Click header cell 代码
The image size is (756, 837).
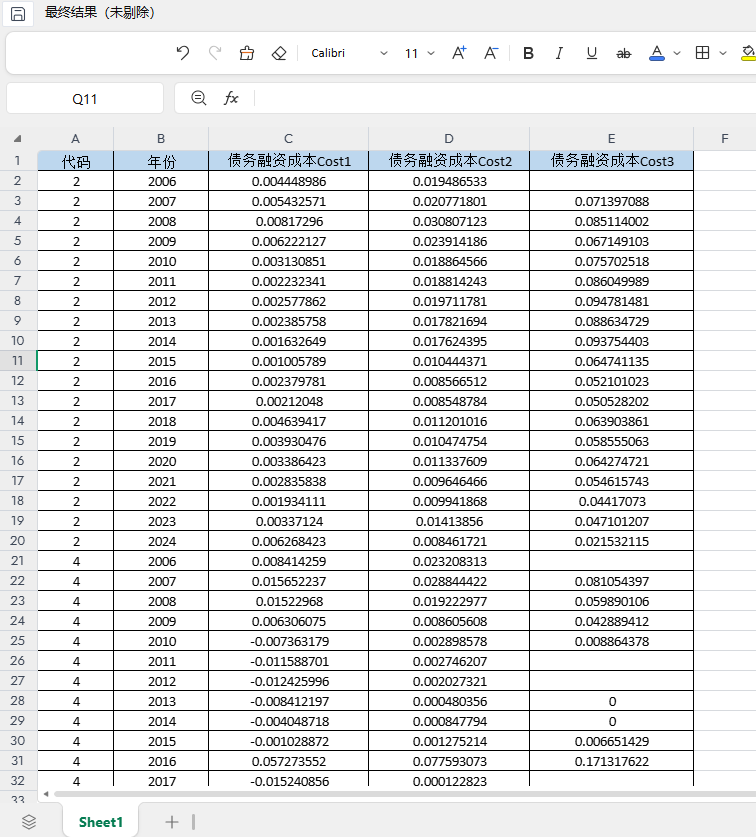click(x=76, y=161)
